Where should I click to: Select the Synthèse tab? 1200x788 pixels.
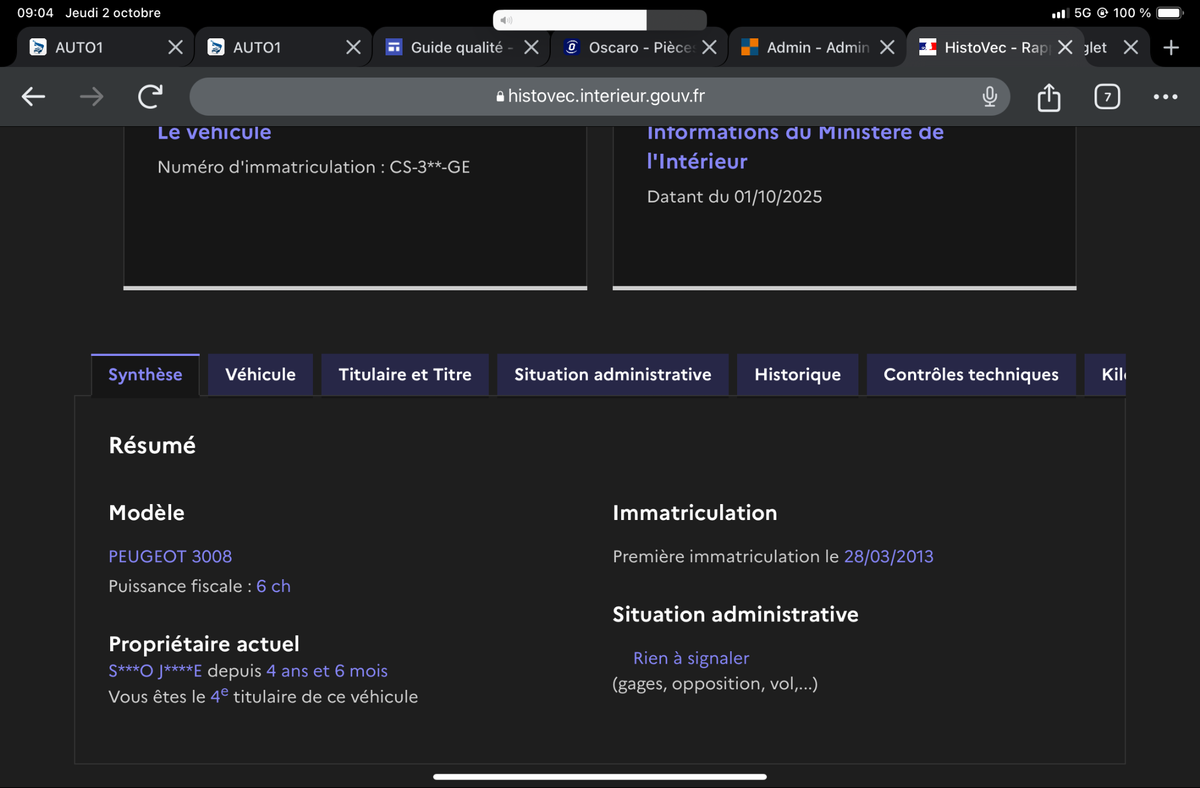pyautogui.click(x=145, y=374)
